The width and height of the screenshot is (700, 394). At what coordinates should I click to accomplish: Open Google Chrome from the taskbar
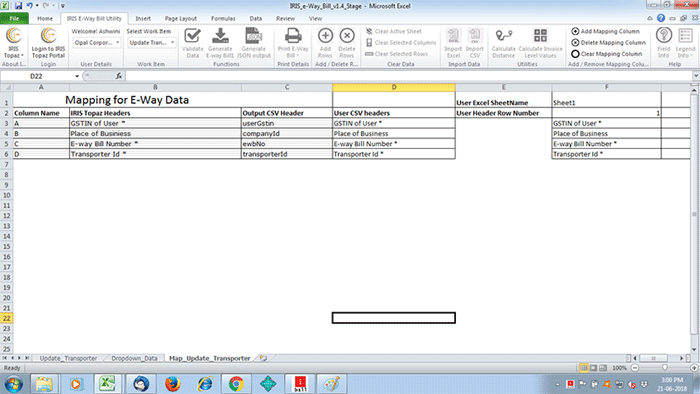coord(236,383)
